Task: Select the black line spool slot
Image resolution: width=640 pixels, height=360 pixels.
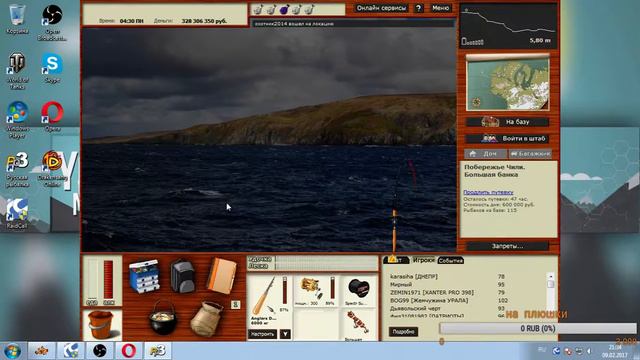Action: click(x=358, y=291)
